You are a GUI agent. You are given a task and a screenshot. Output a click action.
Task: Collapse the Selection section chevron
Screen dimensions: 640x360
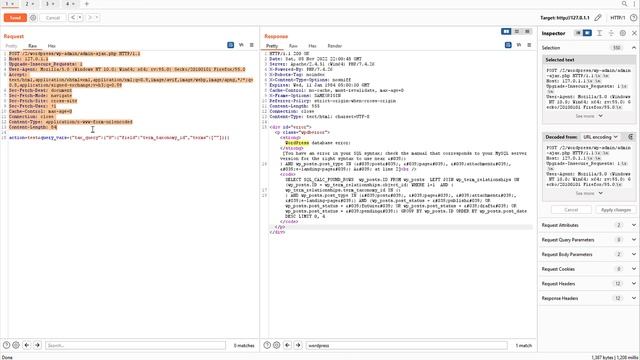coord(634,48)
